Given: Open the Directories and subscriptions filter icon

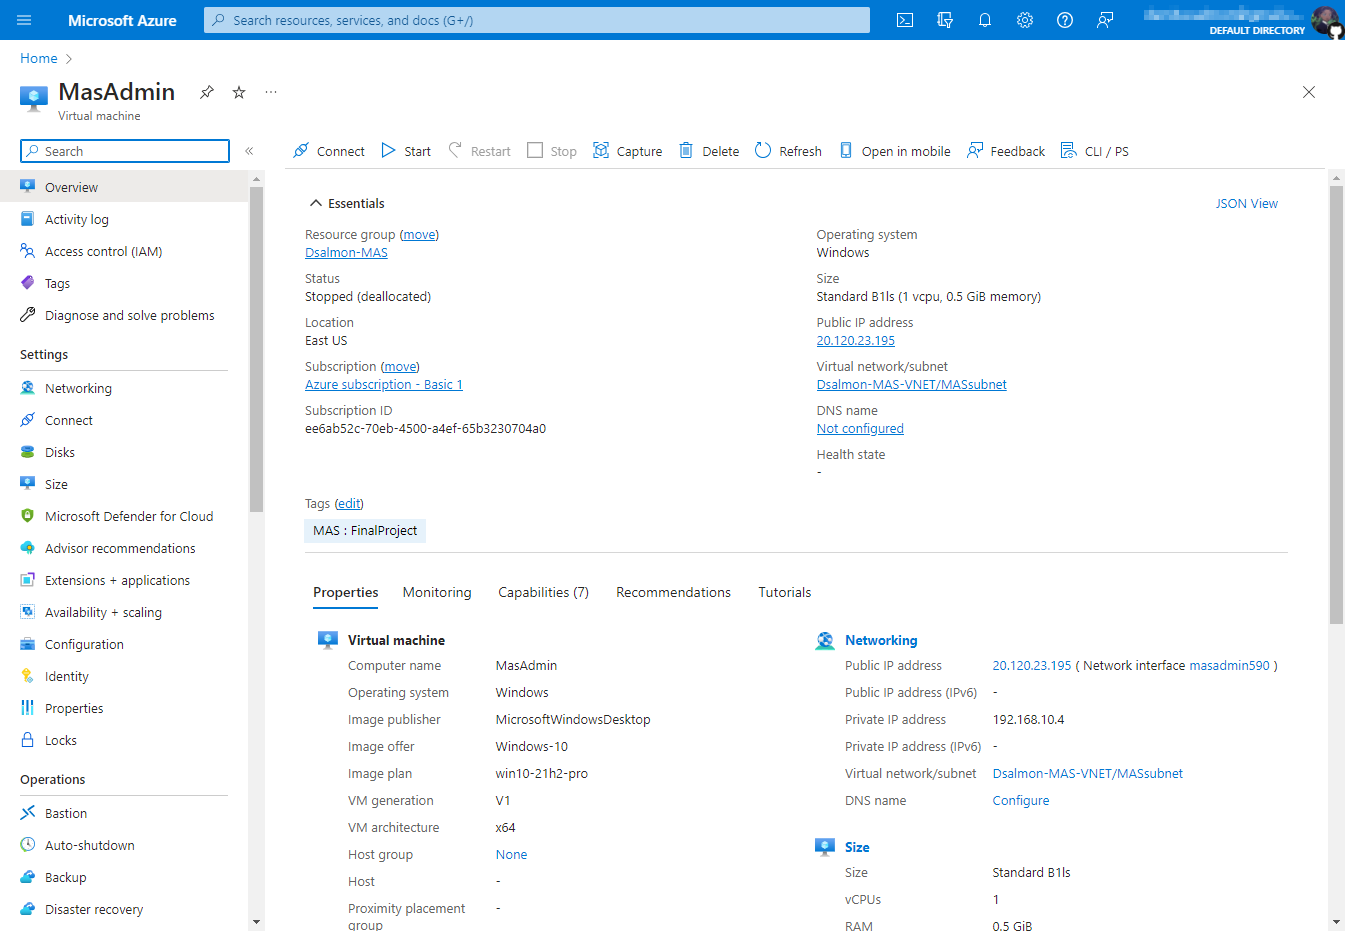Looking at the screenshot, I should (945, 20).
